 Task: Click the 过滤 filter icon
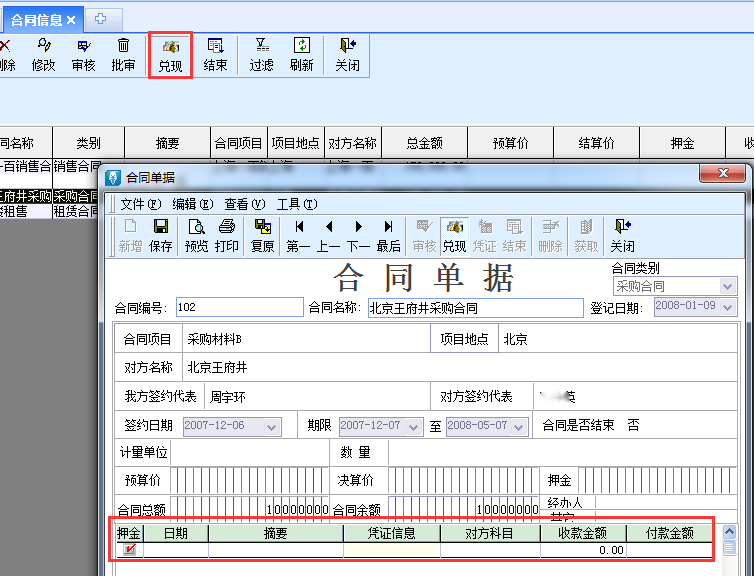[261, 54]
